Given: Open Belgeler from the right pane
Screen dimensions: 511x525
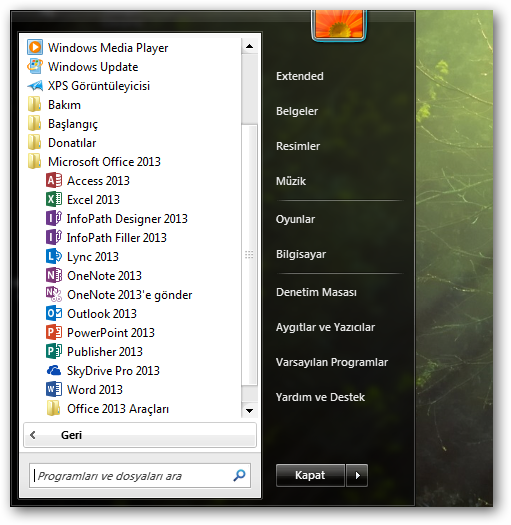Looking at the screenshot, I should pyautogui.click(x=297, y=111).
